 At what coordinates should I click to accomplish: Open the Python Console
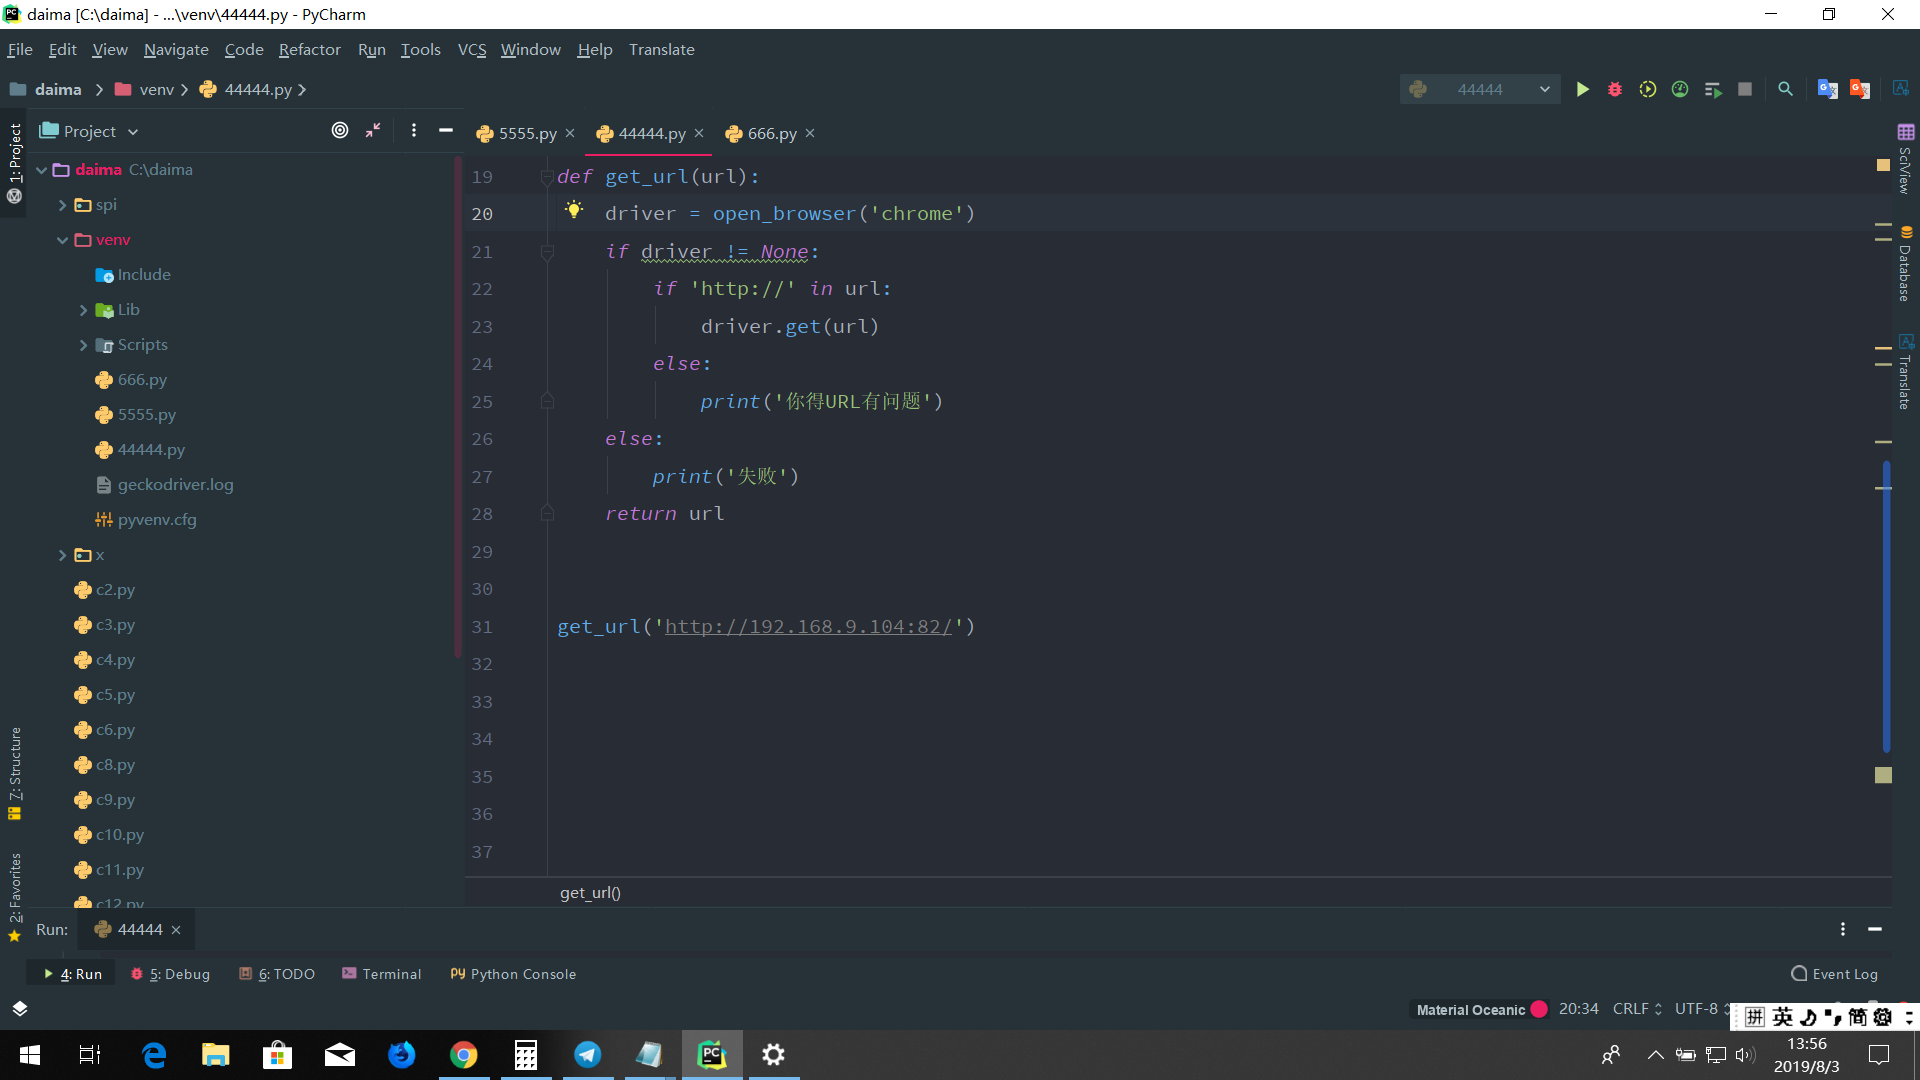(513, 974)
